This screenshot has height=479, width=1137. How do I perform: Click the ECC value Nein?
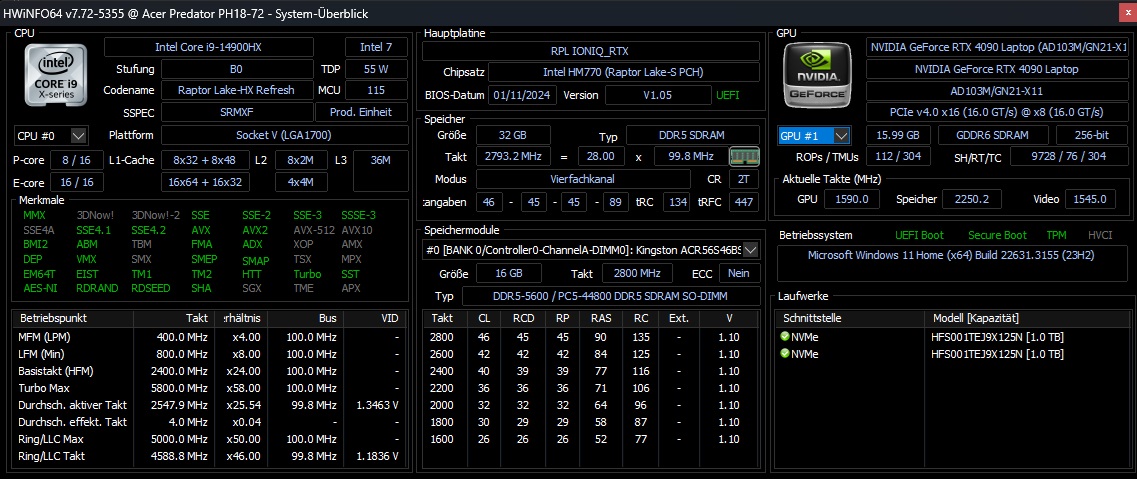coord(740,272)
